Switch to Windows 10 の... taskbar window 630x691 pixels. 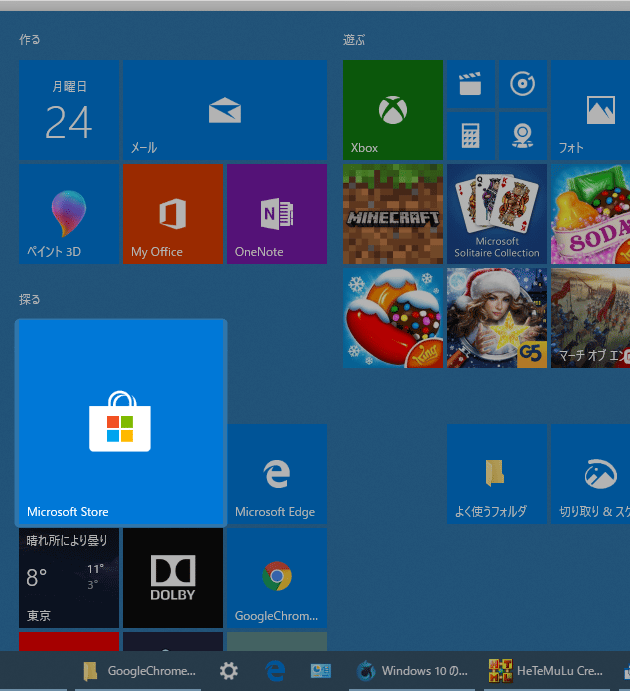point(411,671)
